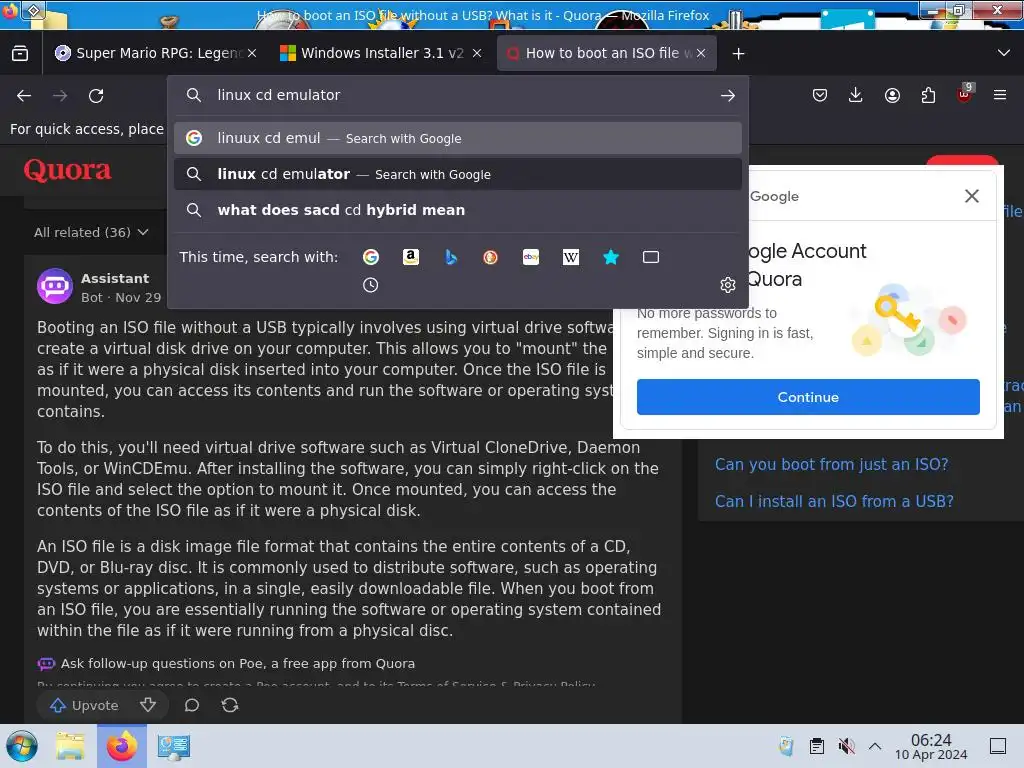Open the Extensions puzzle icon

coord(928,96)
